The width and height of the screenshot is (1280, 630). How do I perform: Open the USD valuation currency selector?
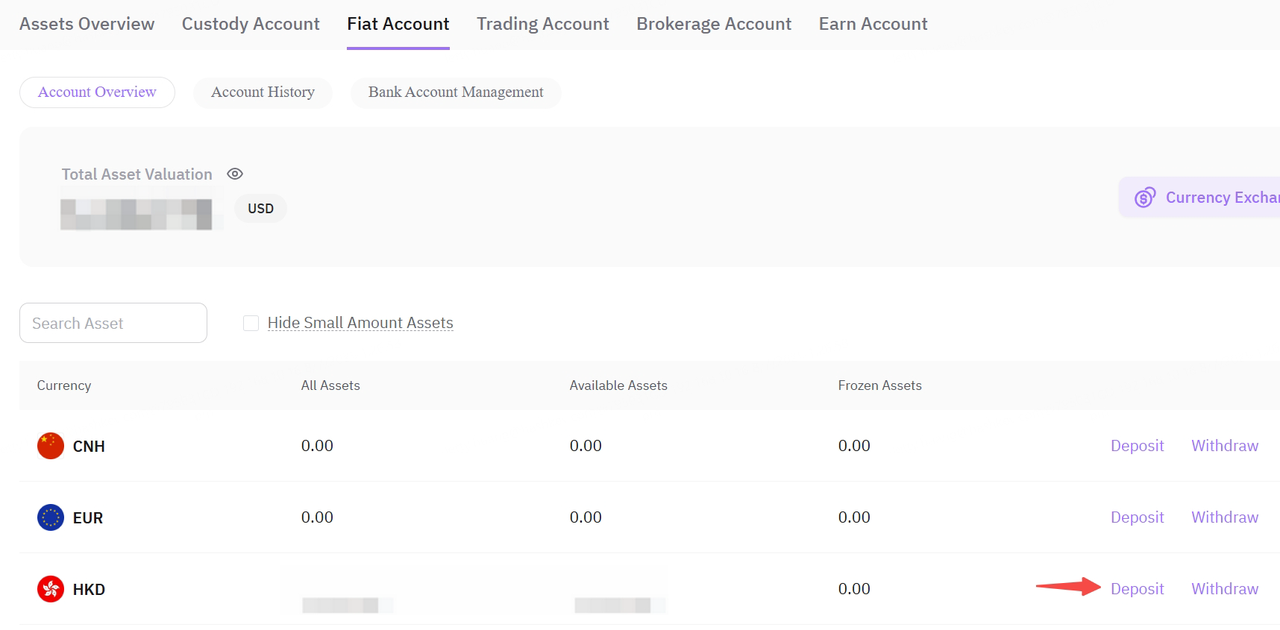[261, 209]
